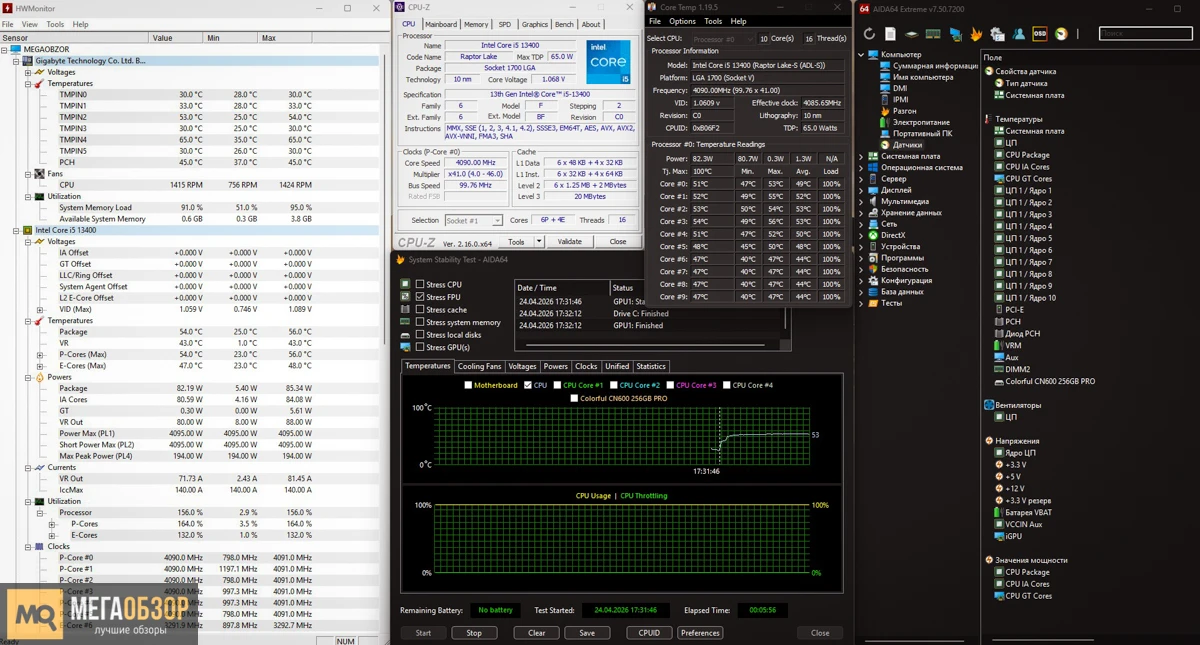This screenshot has height=645, width=1200.
Task: Enable the Stress CPU checkbox
Action: tap(420, 285)
